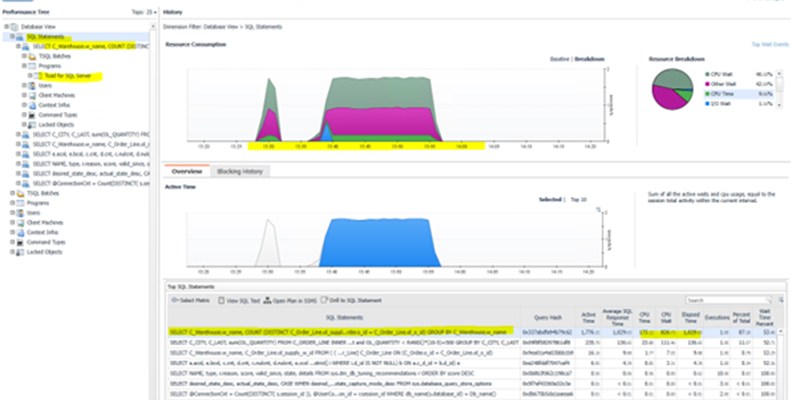
Task: Show Baseline view of Resource Consumption
Action: [x=560, y=59]
